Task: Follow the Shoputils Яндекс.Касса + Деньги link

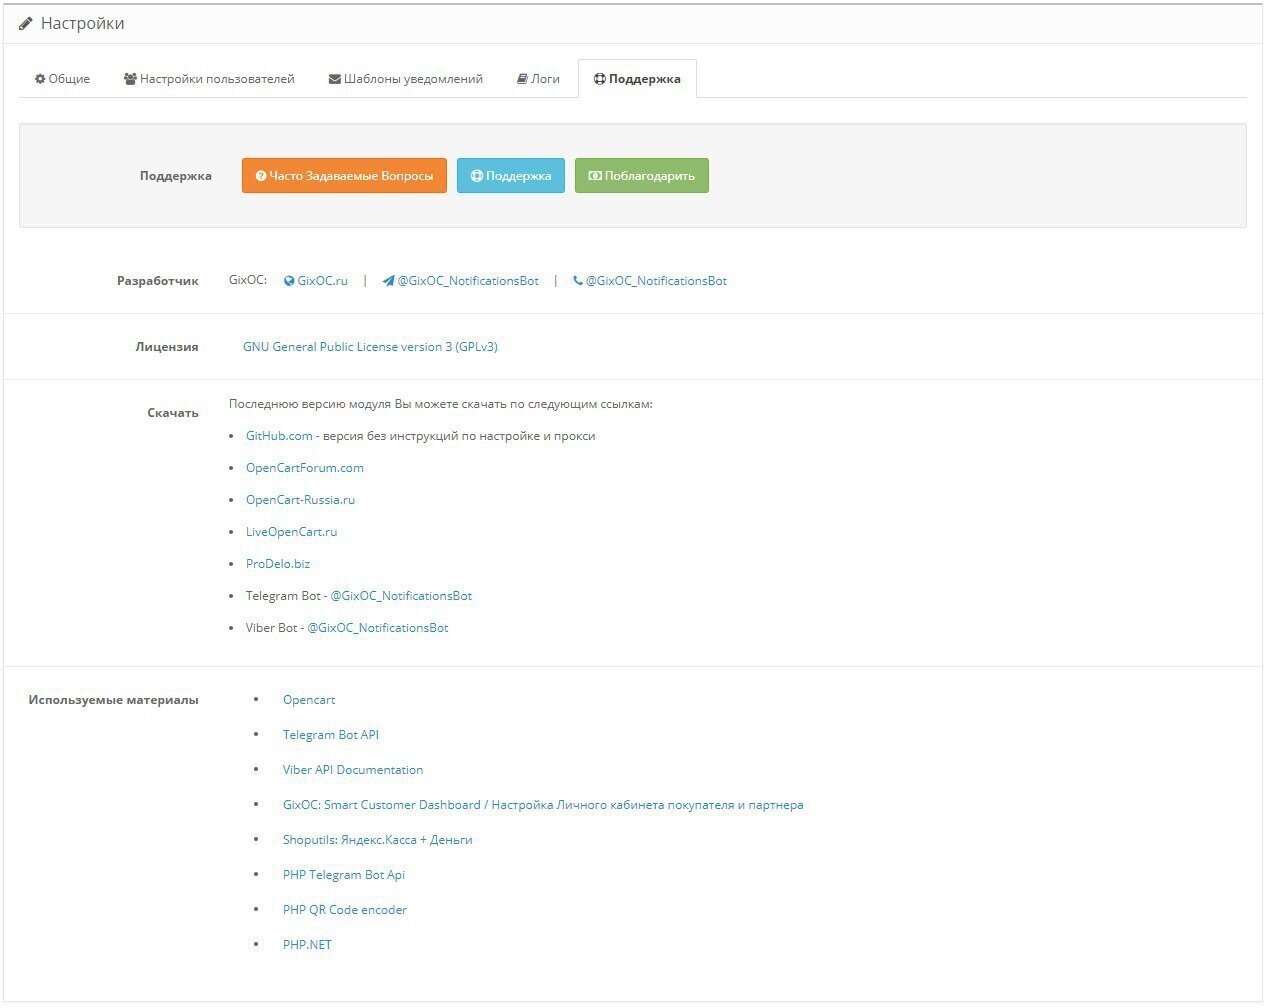Action: click(377, 840)
